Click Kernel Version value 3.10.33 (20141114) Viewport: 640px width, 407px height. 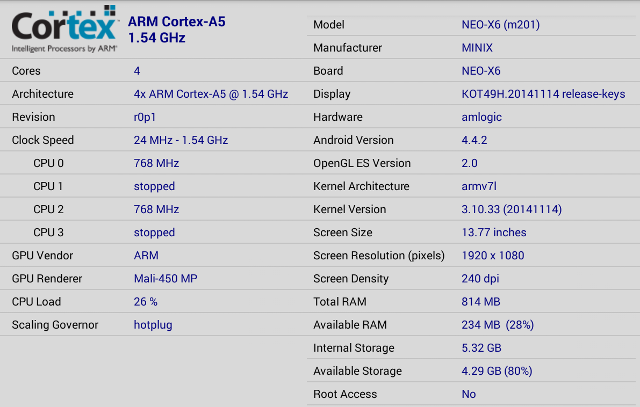[x=511, y=209]
